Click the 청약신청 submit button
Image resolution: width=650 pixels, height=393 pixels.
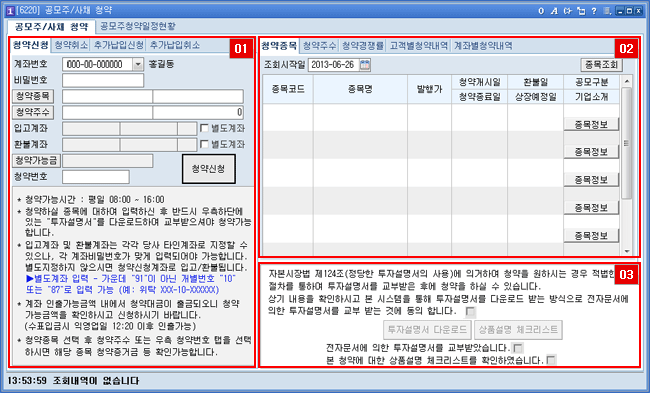(209, 169)
